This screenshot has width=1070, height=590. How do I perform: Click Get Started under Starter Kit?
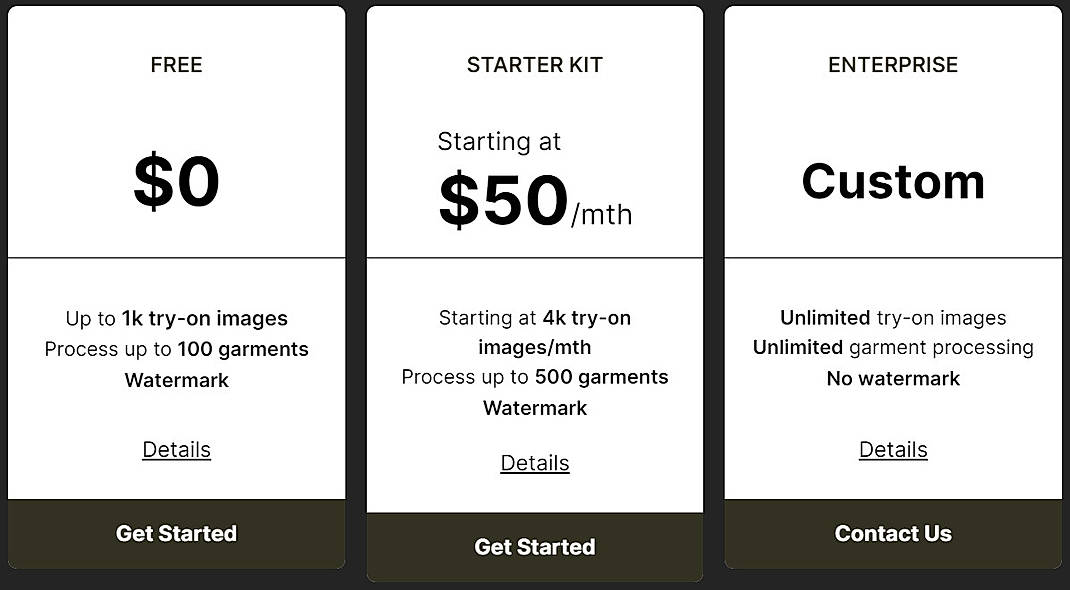534,547
